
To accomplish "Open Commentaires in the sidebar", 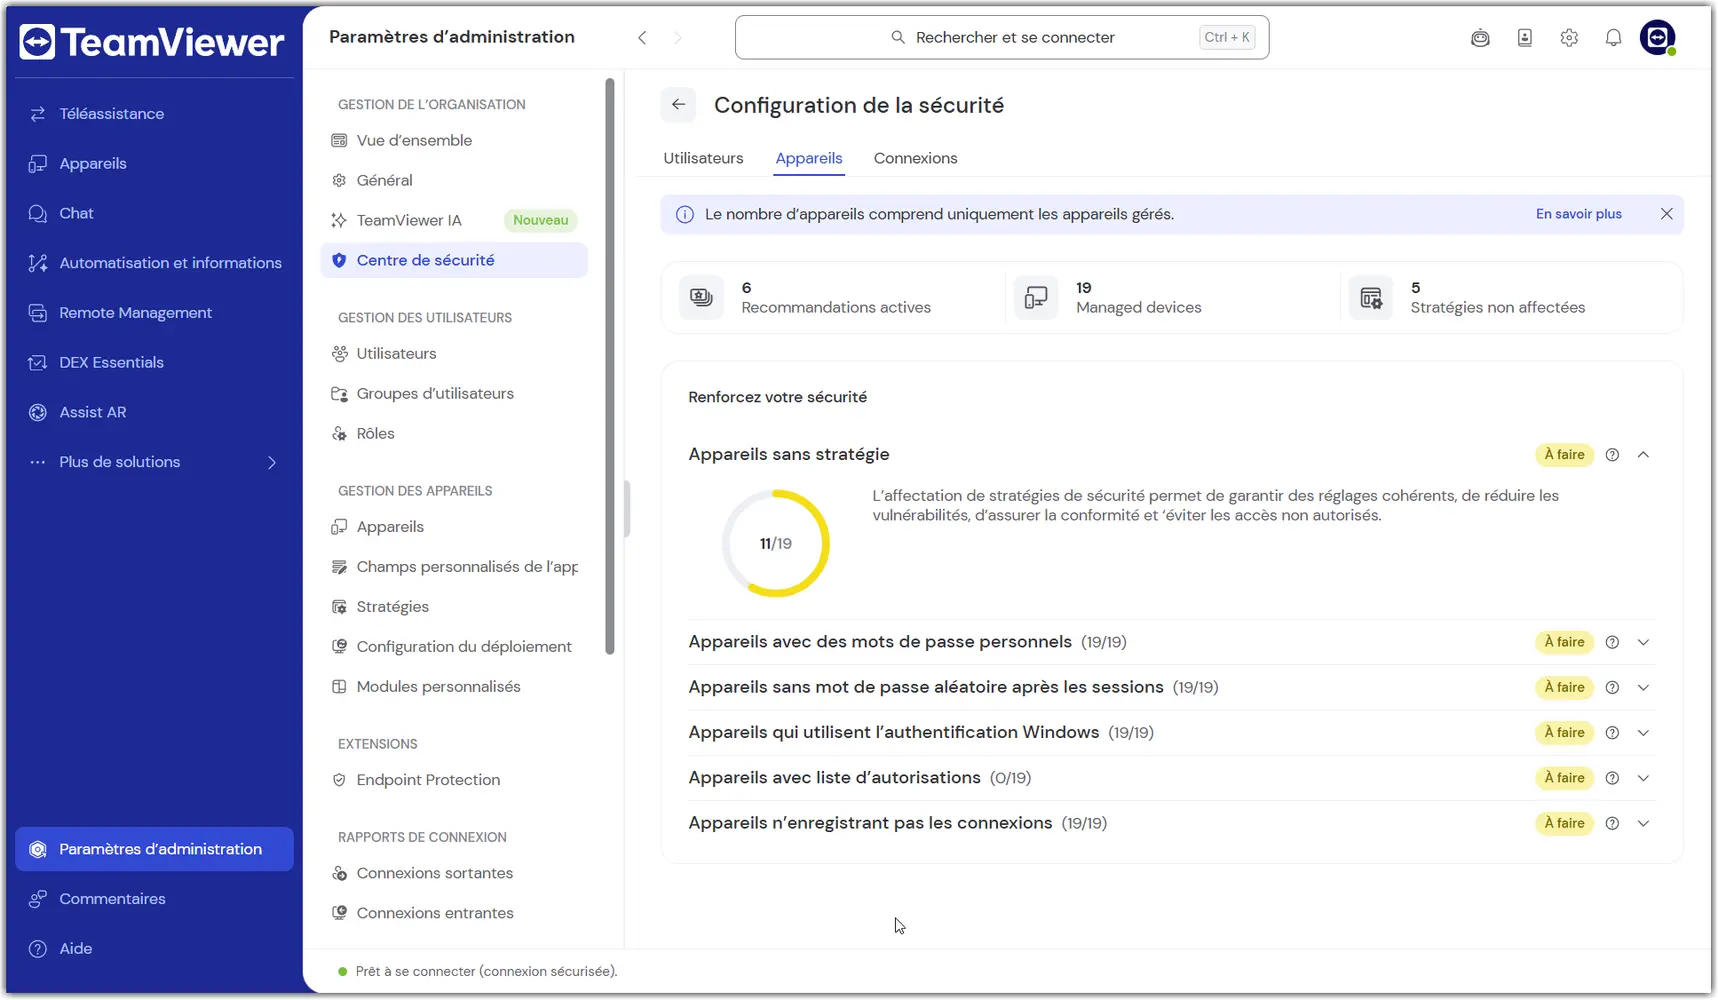I will click(154, 899).
